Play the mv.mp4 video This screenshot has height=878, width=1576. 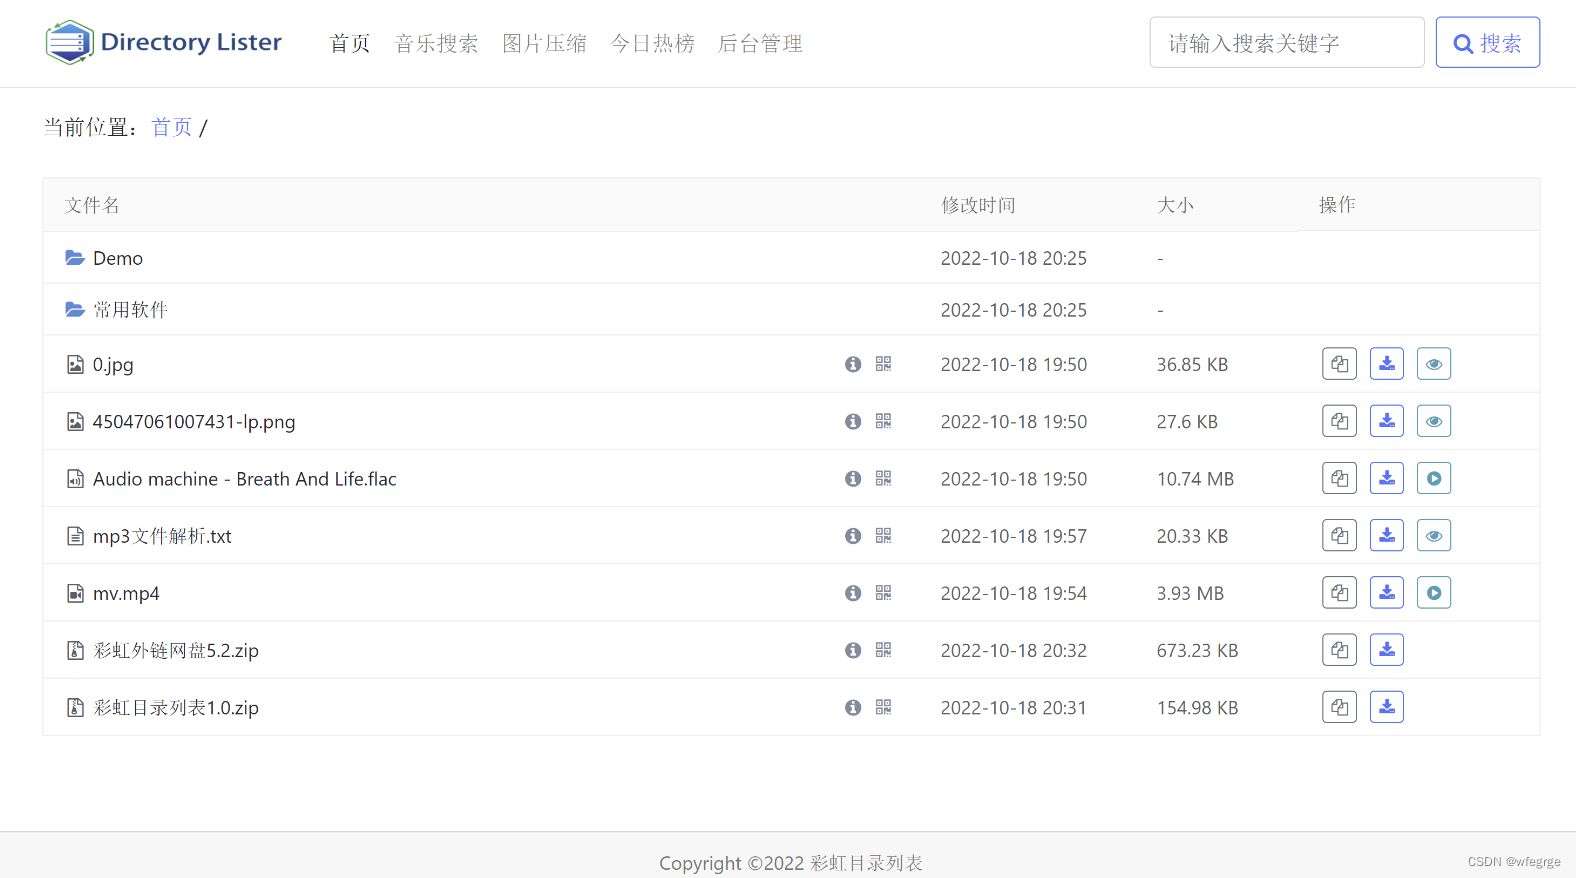(x=1433, y=593)
